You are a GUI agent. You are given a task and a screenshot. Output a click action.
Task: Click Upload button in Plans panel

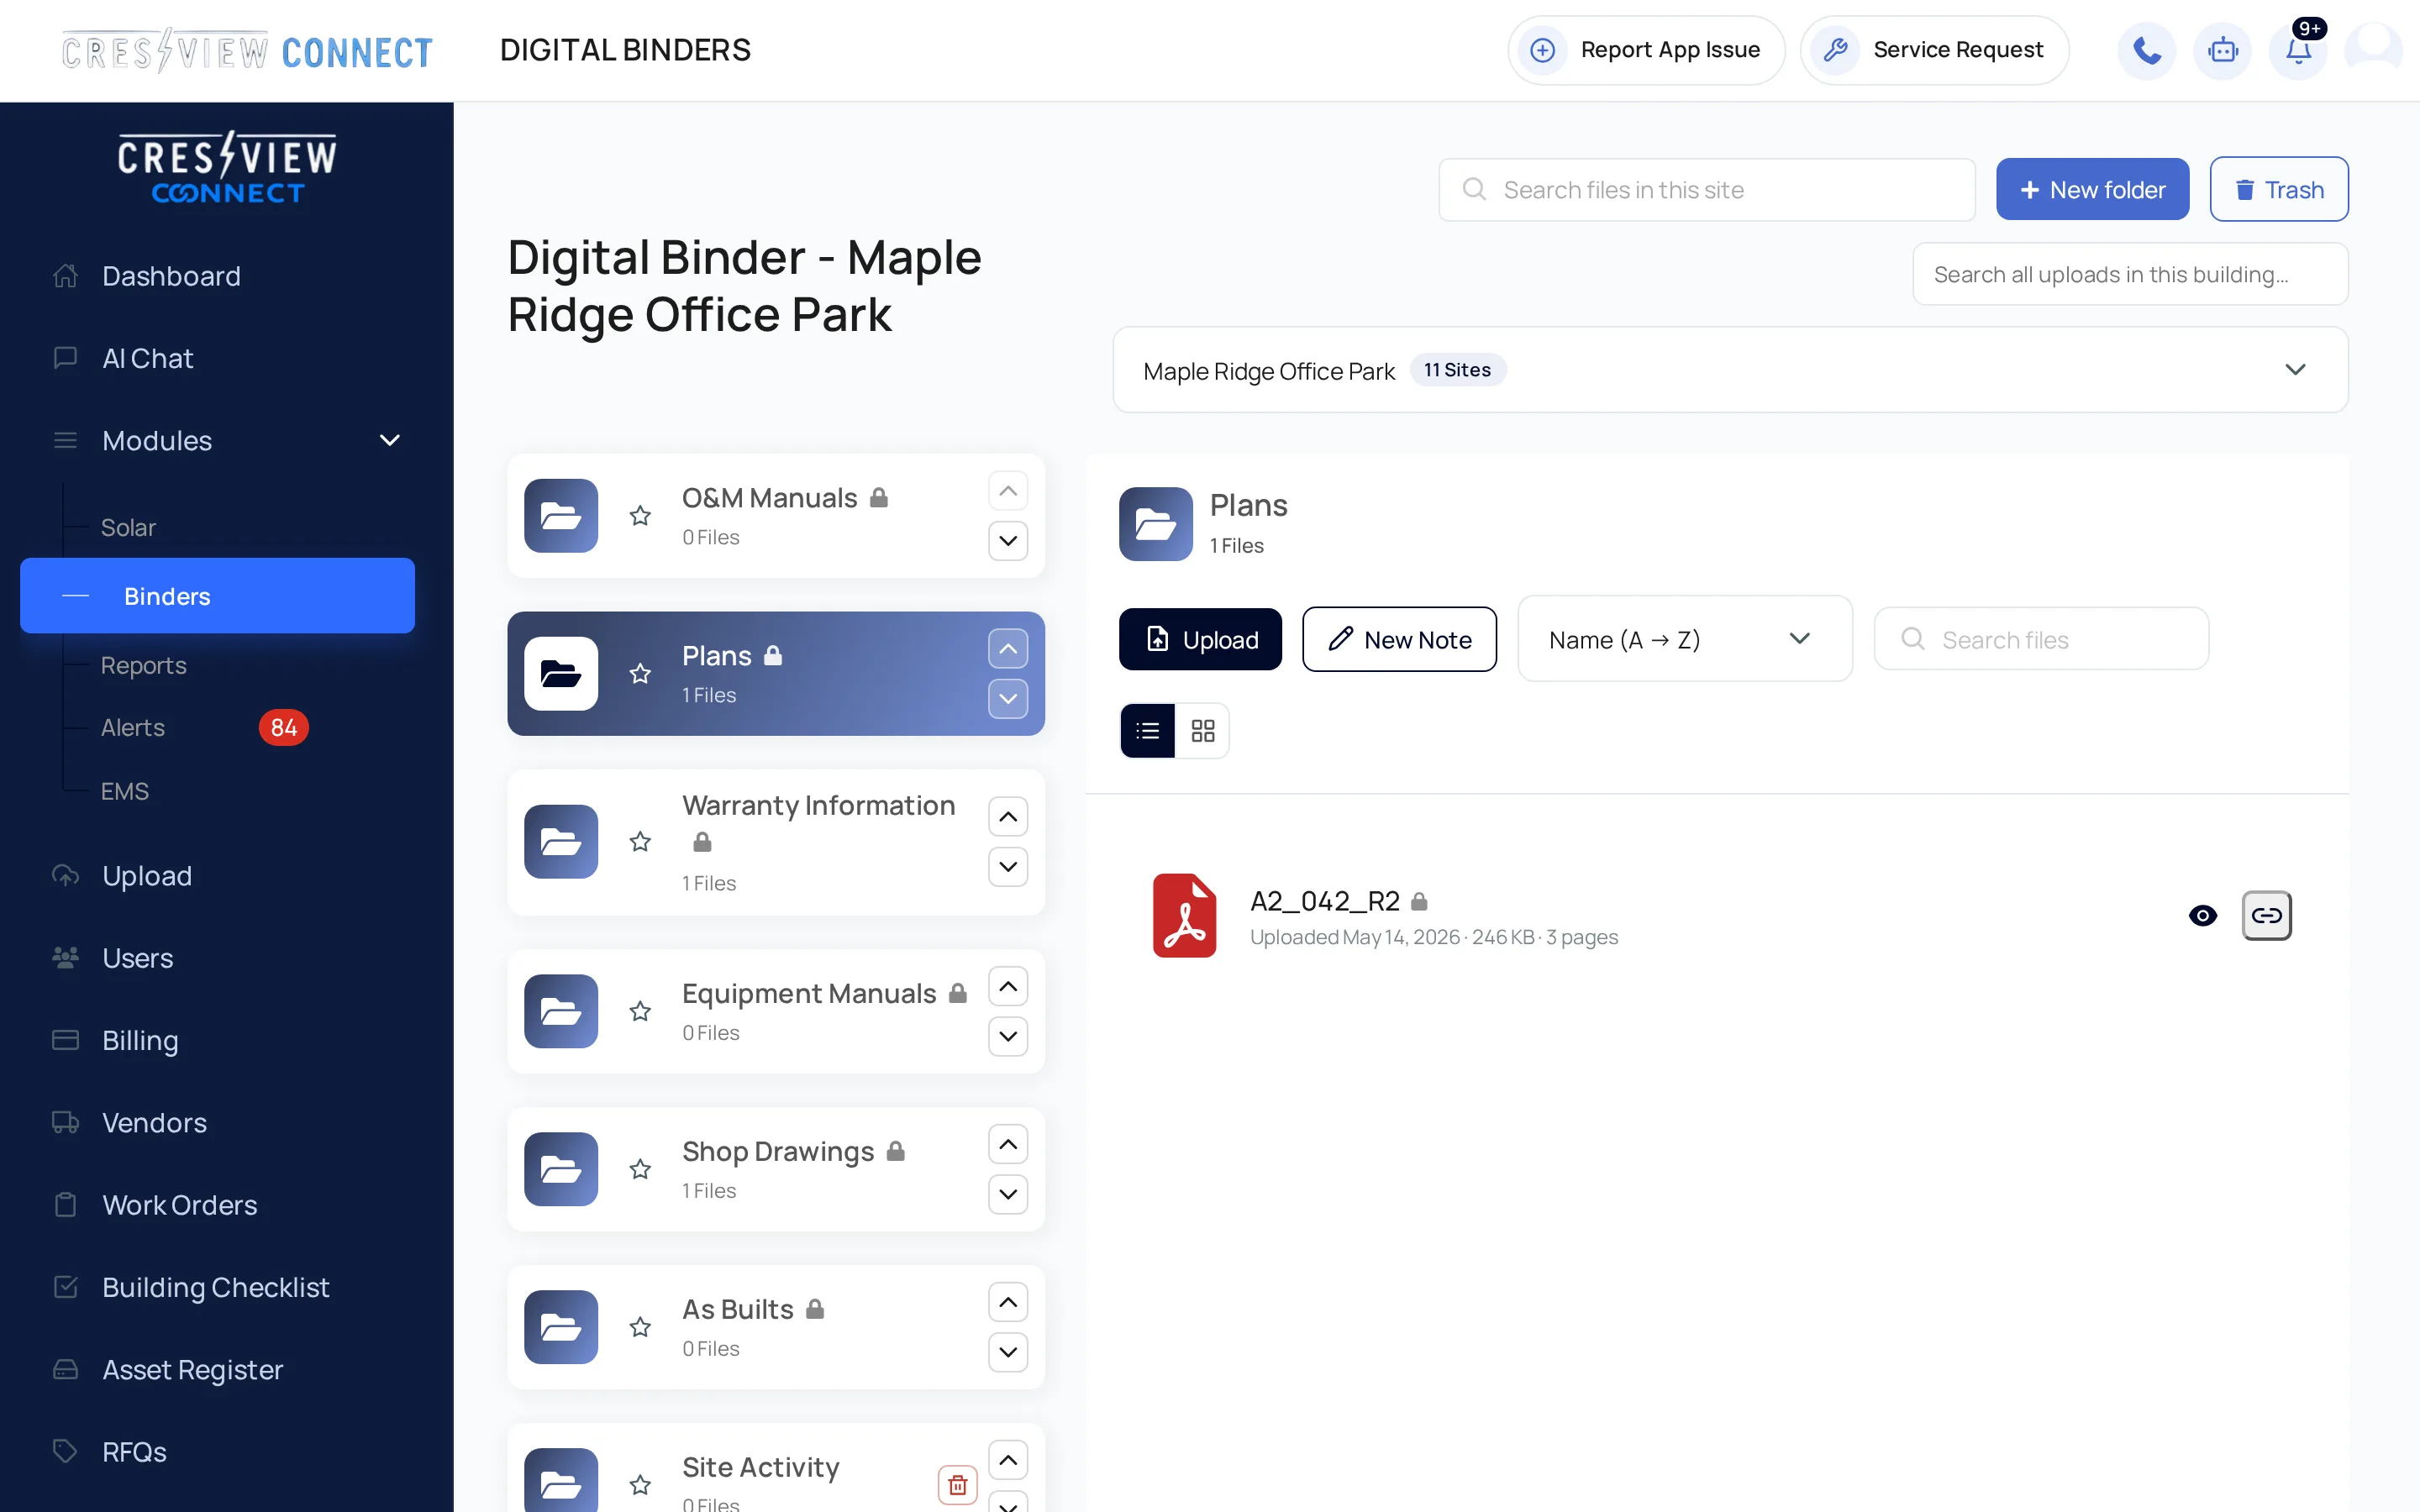pos(1200,639)
